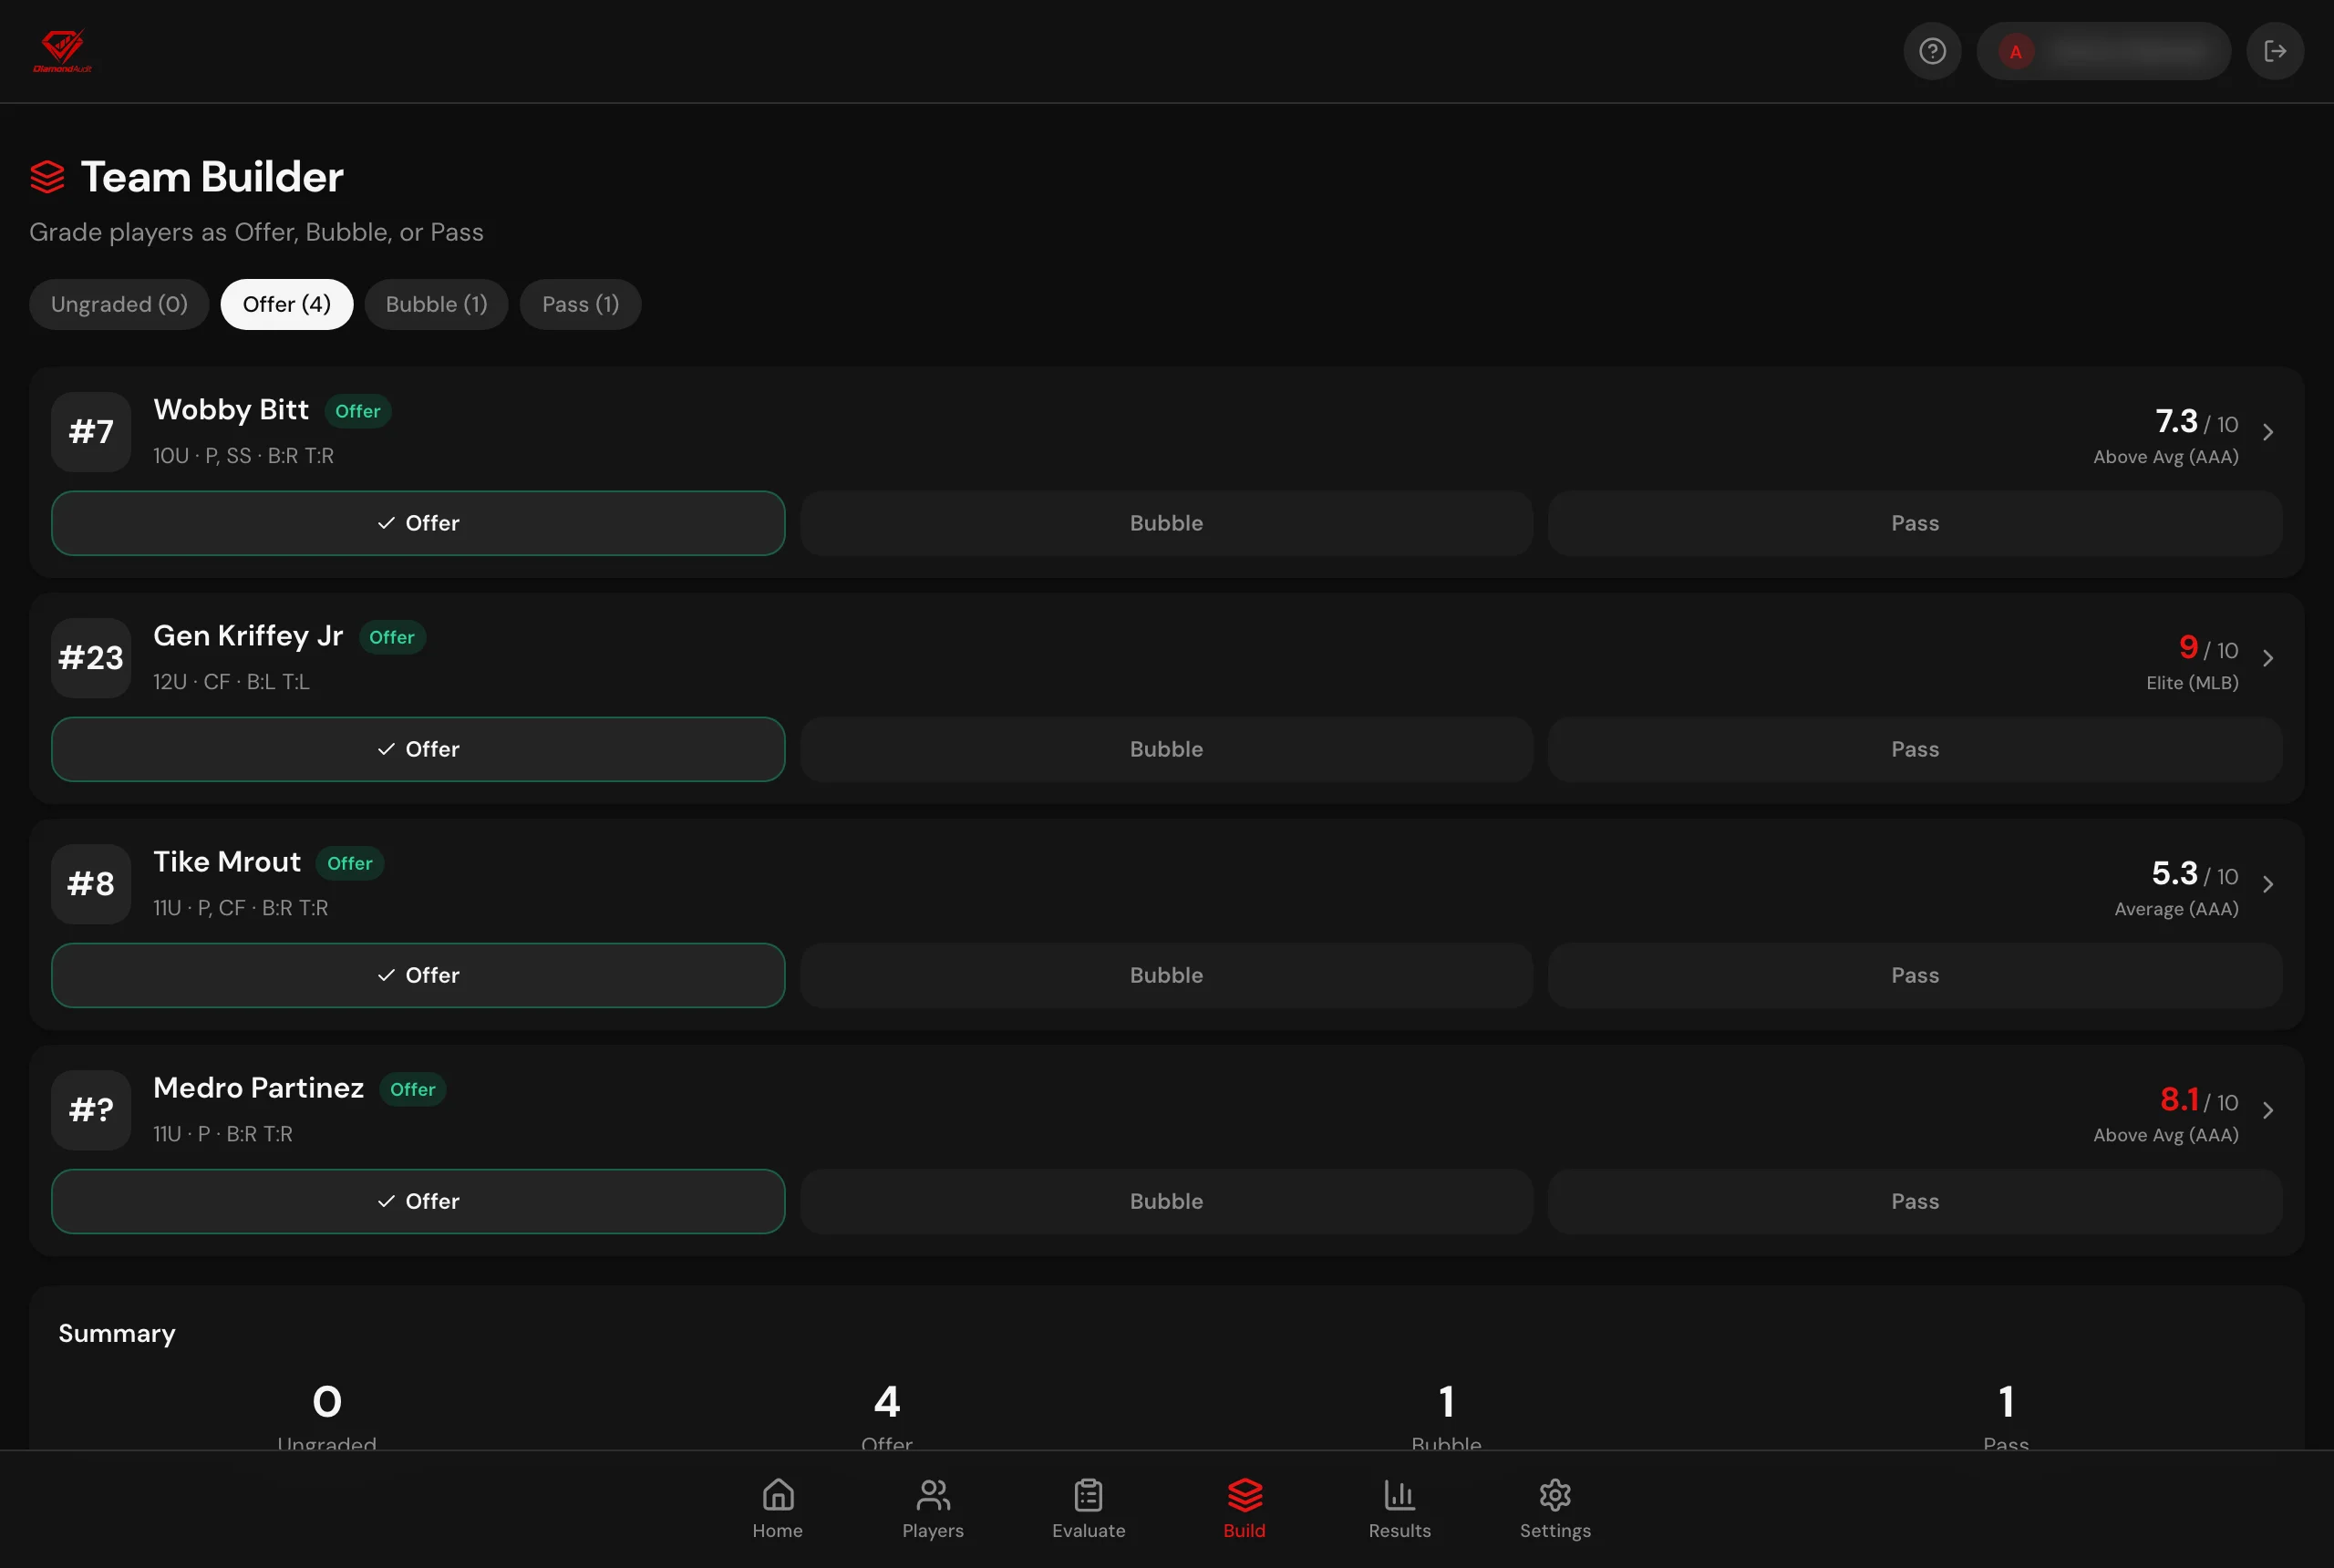This screenshot has height=1568, width=2334.
Task: Click jersey badge #23
Action: [x=91, y=658]
